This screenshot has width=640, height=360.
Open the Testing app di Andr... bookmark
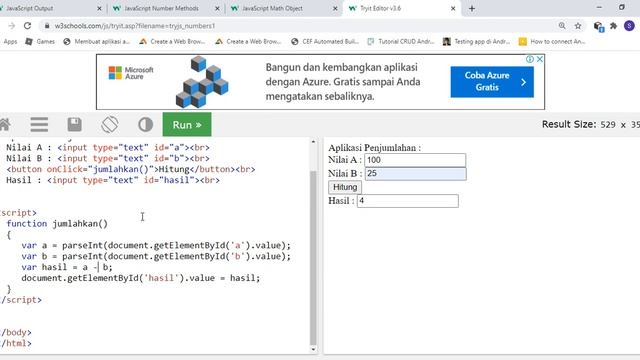[476, 41]
